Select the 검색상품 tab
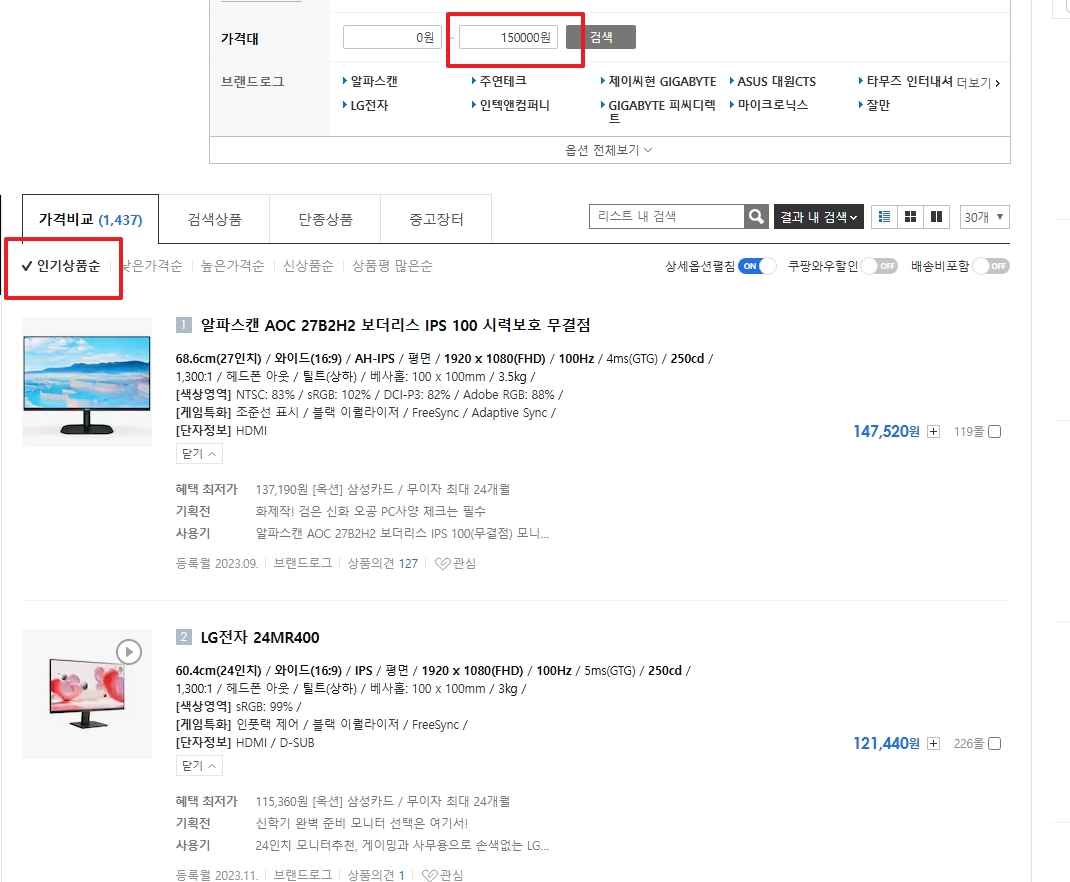 coord(214,219)
